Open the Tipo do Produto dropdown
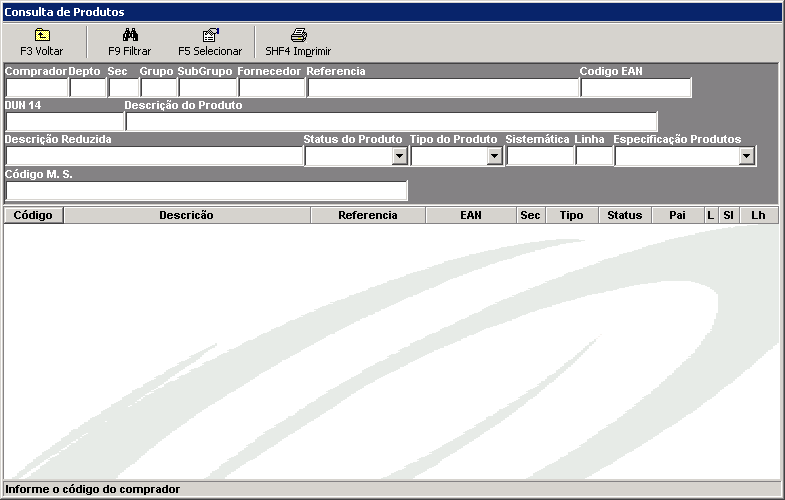 (x=494, y=156)
